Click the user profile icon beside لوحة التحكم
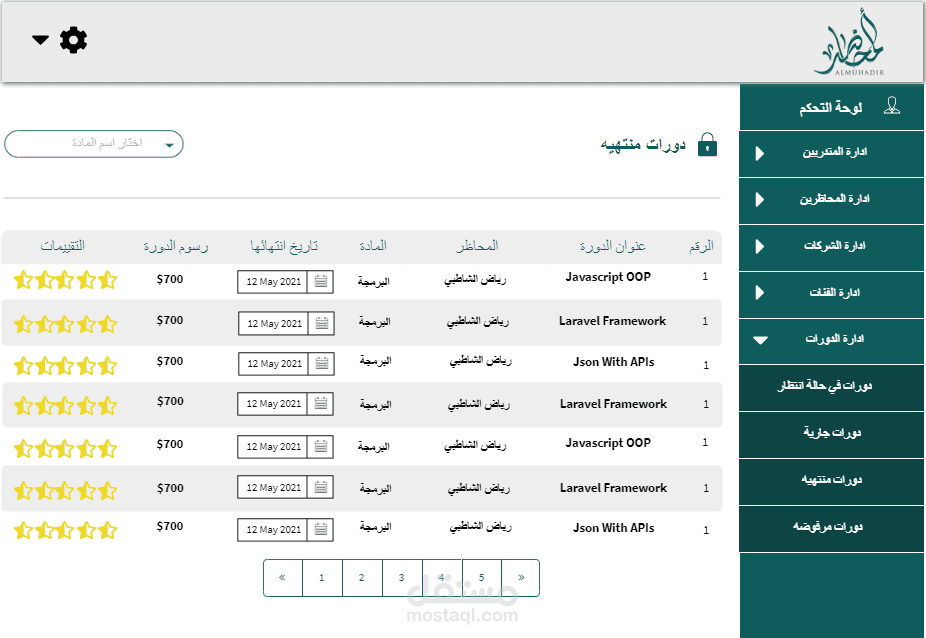 click(x=892, y=106)
